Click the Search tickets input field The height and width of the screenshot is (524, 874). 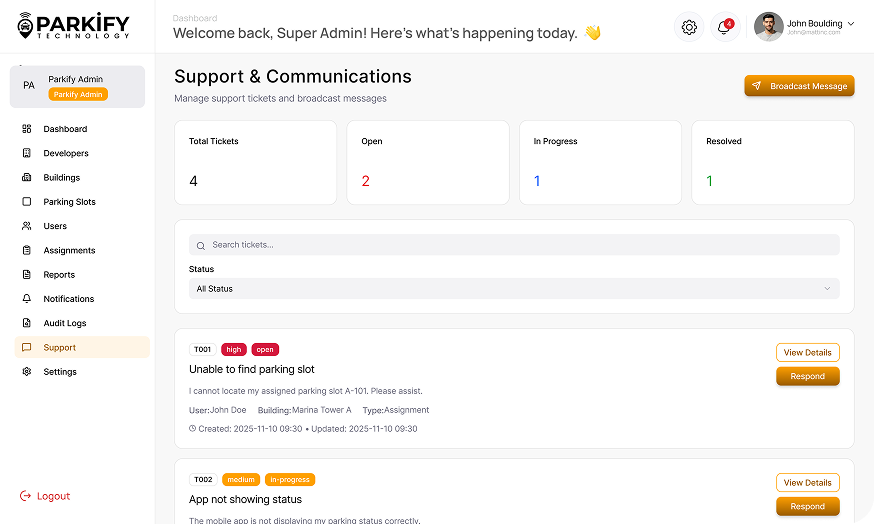[x=514, y=245]
